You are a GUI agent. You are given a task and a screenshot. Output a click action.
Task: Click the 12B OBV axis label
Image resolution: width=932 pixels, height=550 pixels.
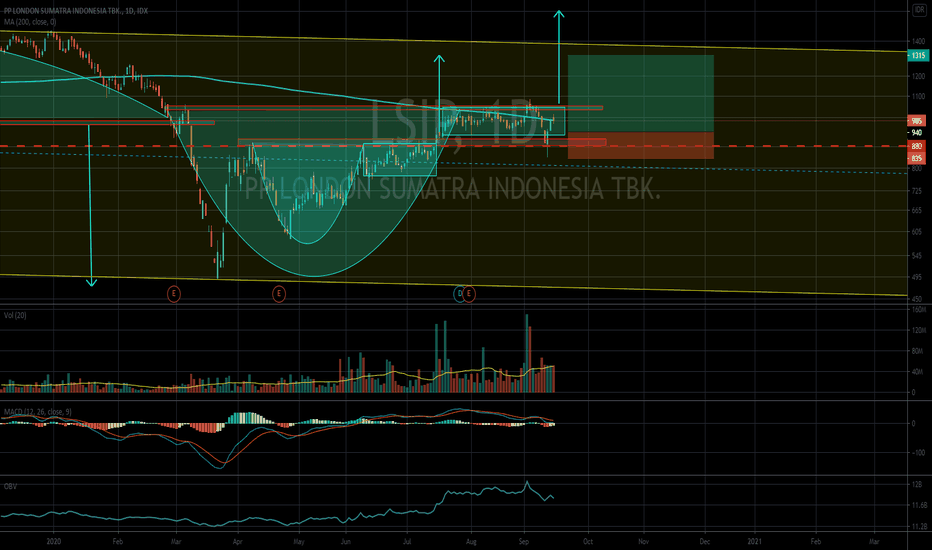[917, 484]
